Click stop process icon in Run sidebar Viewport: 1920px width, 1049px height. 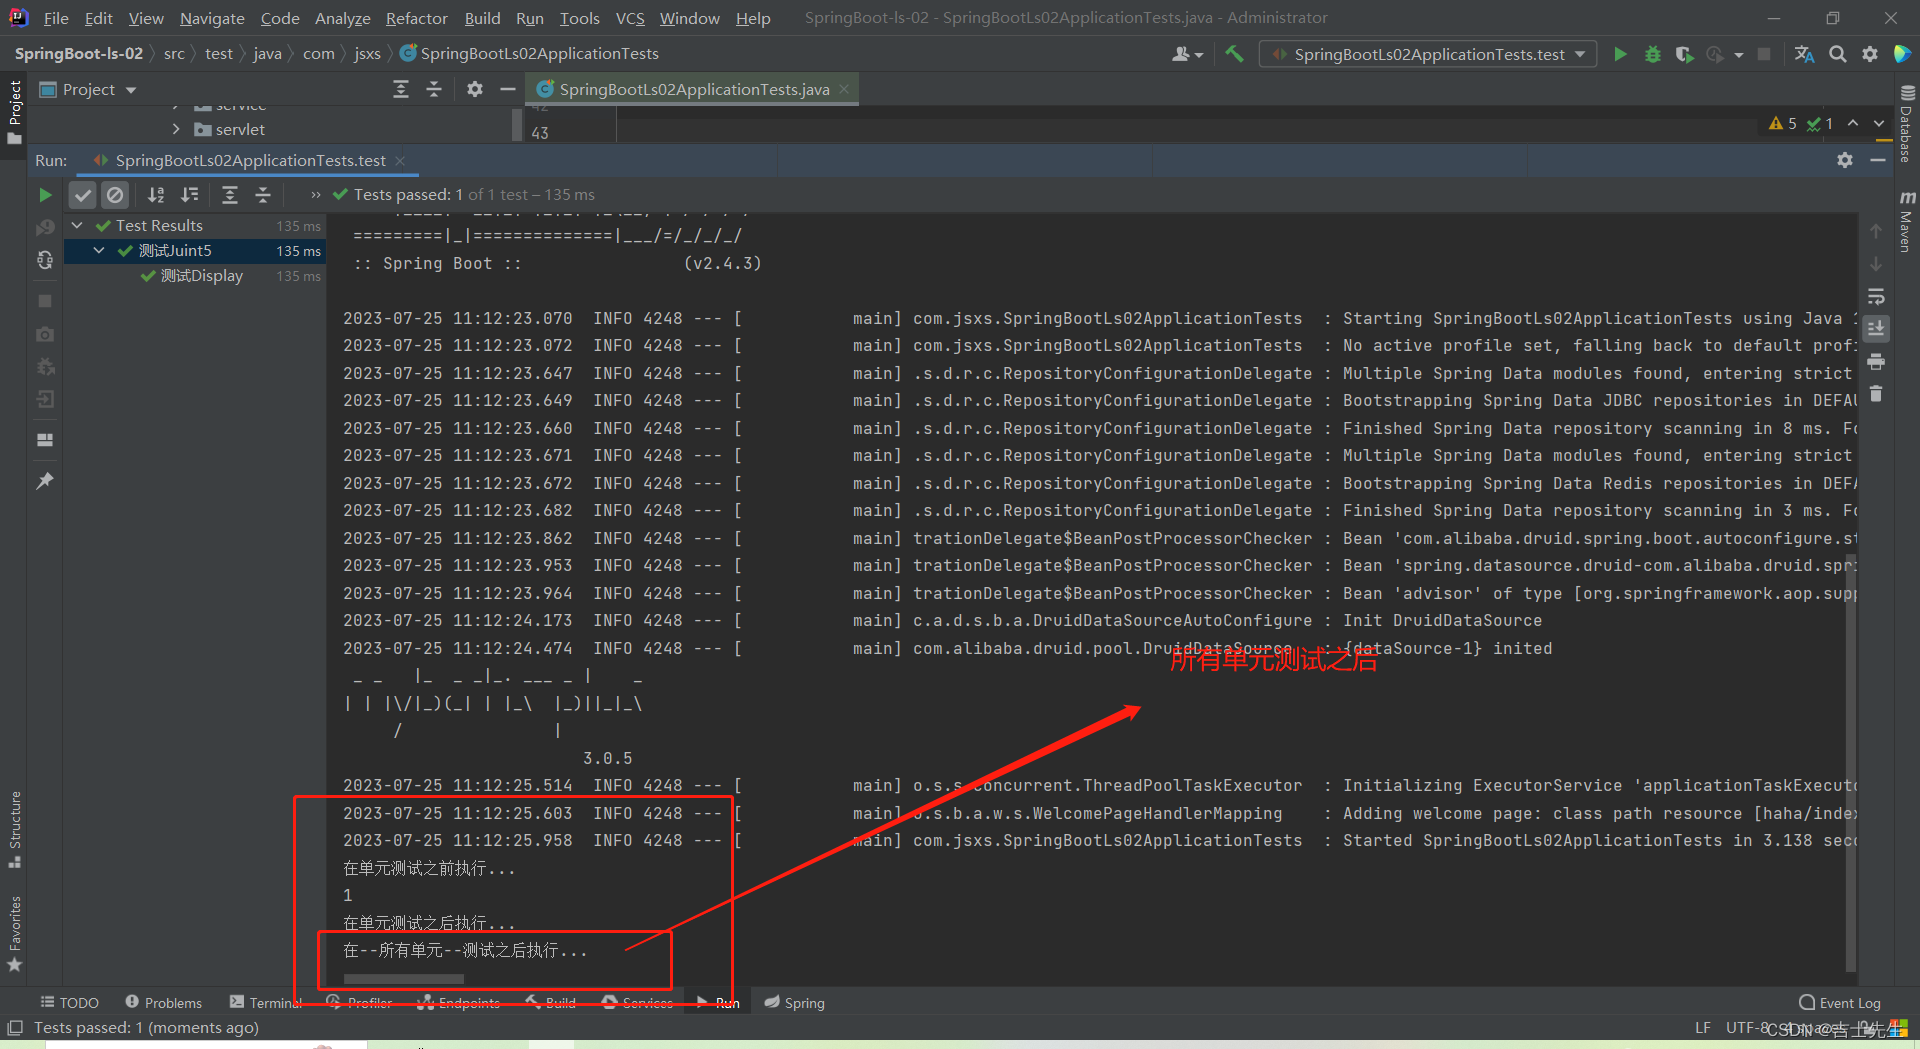[x=45, y=301]
